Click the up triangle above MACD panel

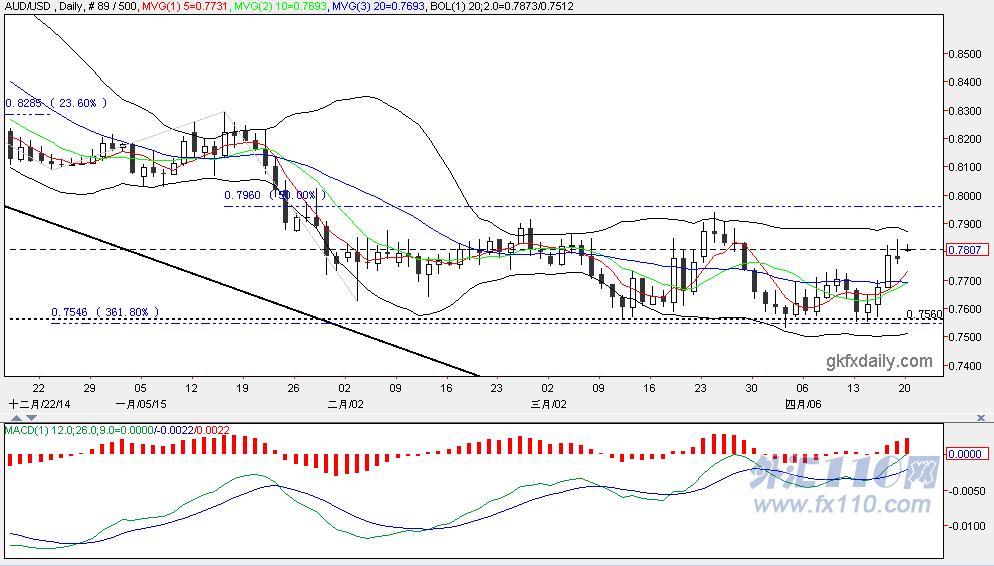click(x=16, y=418)
